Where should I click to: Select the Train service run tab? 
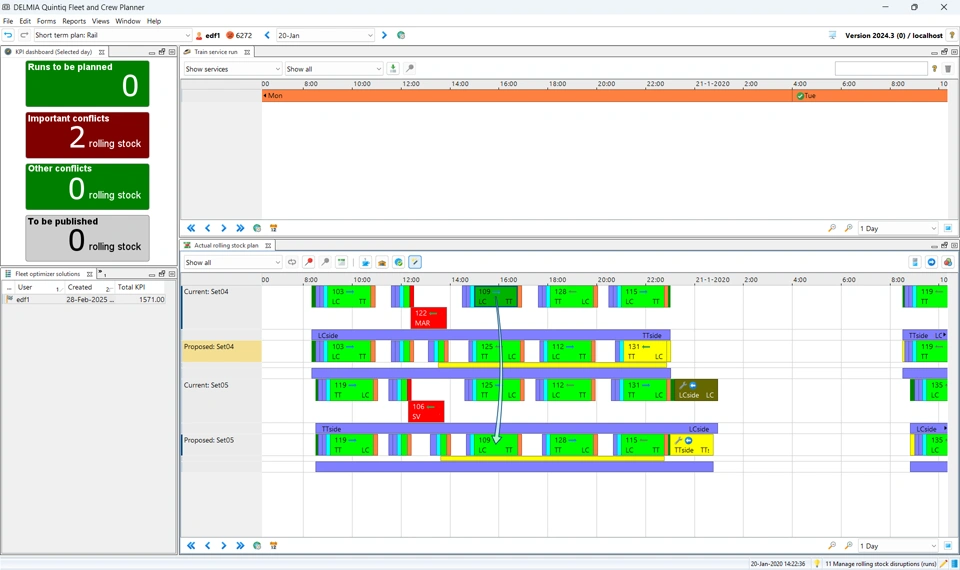pyautogui.click(x=216, y=52)
